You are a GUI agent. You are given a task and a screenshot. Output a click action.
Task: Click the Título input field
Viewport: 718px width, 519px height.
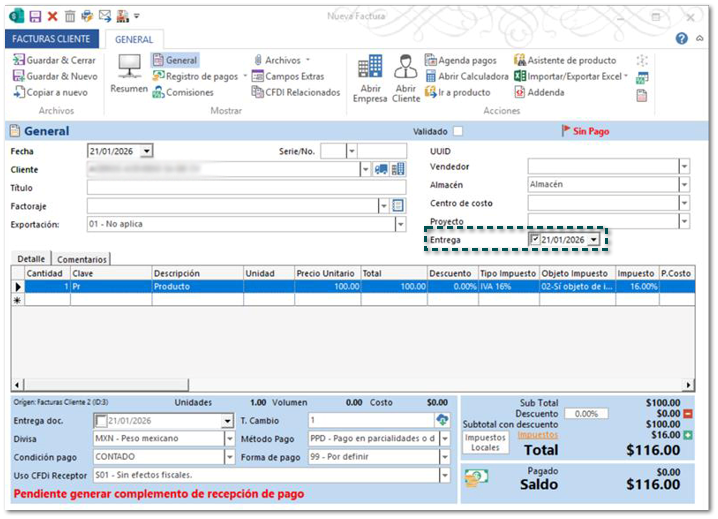point(246,187)
